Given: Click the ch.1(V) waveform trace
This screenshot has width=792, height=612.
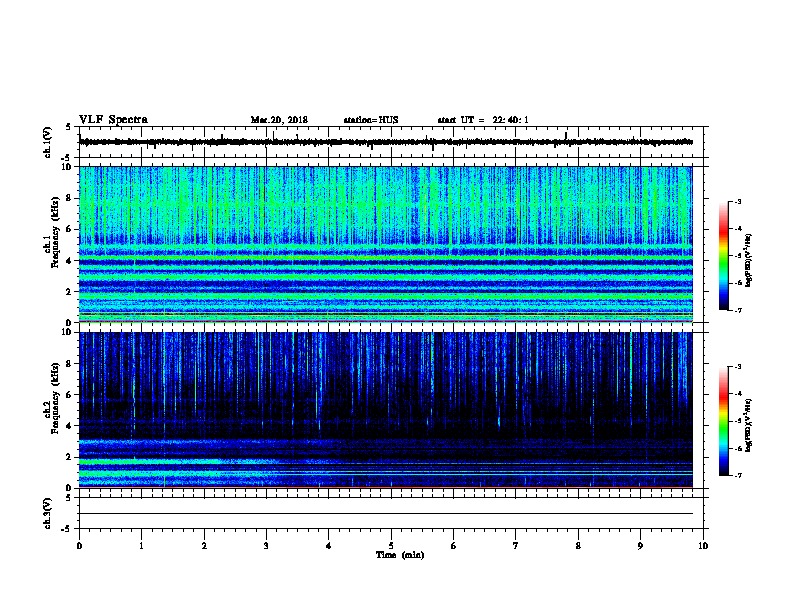Looking at the screenshot, I should 386,142.
